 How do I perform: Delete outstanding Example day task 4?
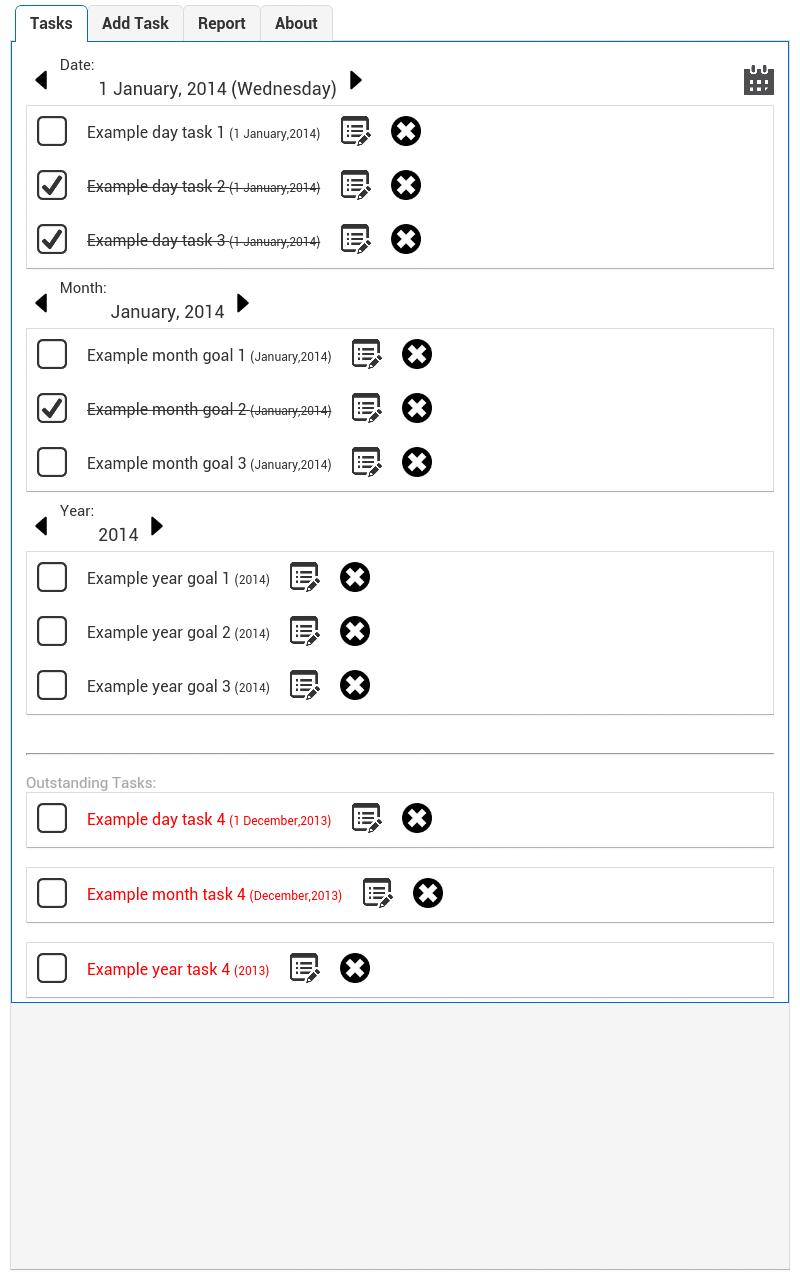417,818
